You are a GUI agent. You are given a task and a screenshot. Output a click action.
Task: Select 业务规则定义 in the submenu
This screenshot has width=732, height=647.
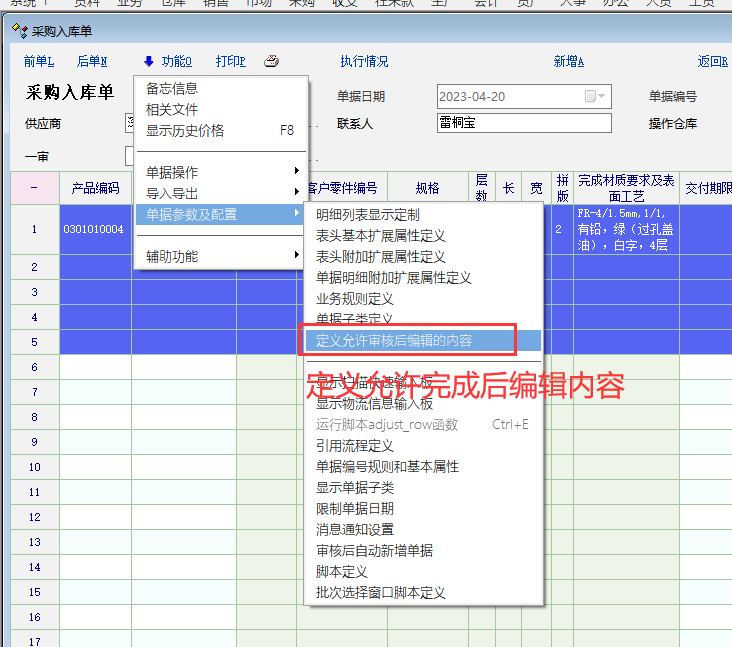click(354, 299)
